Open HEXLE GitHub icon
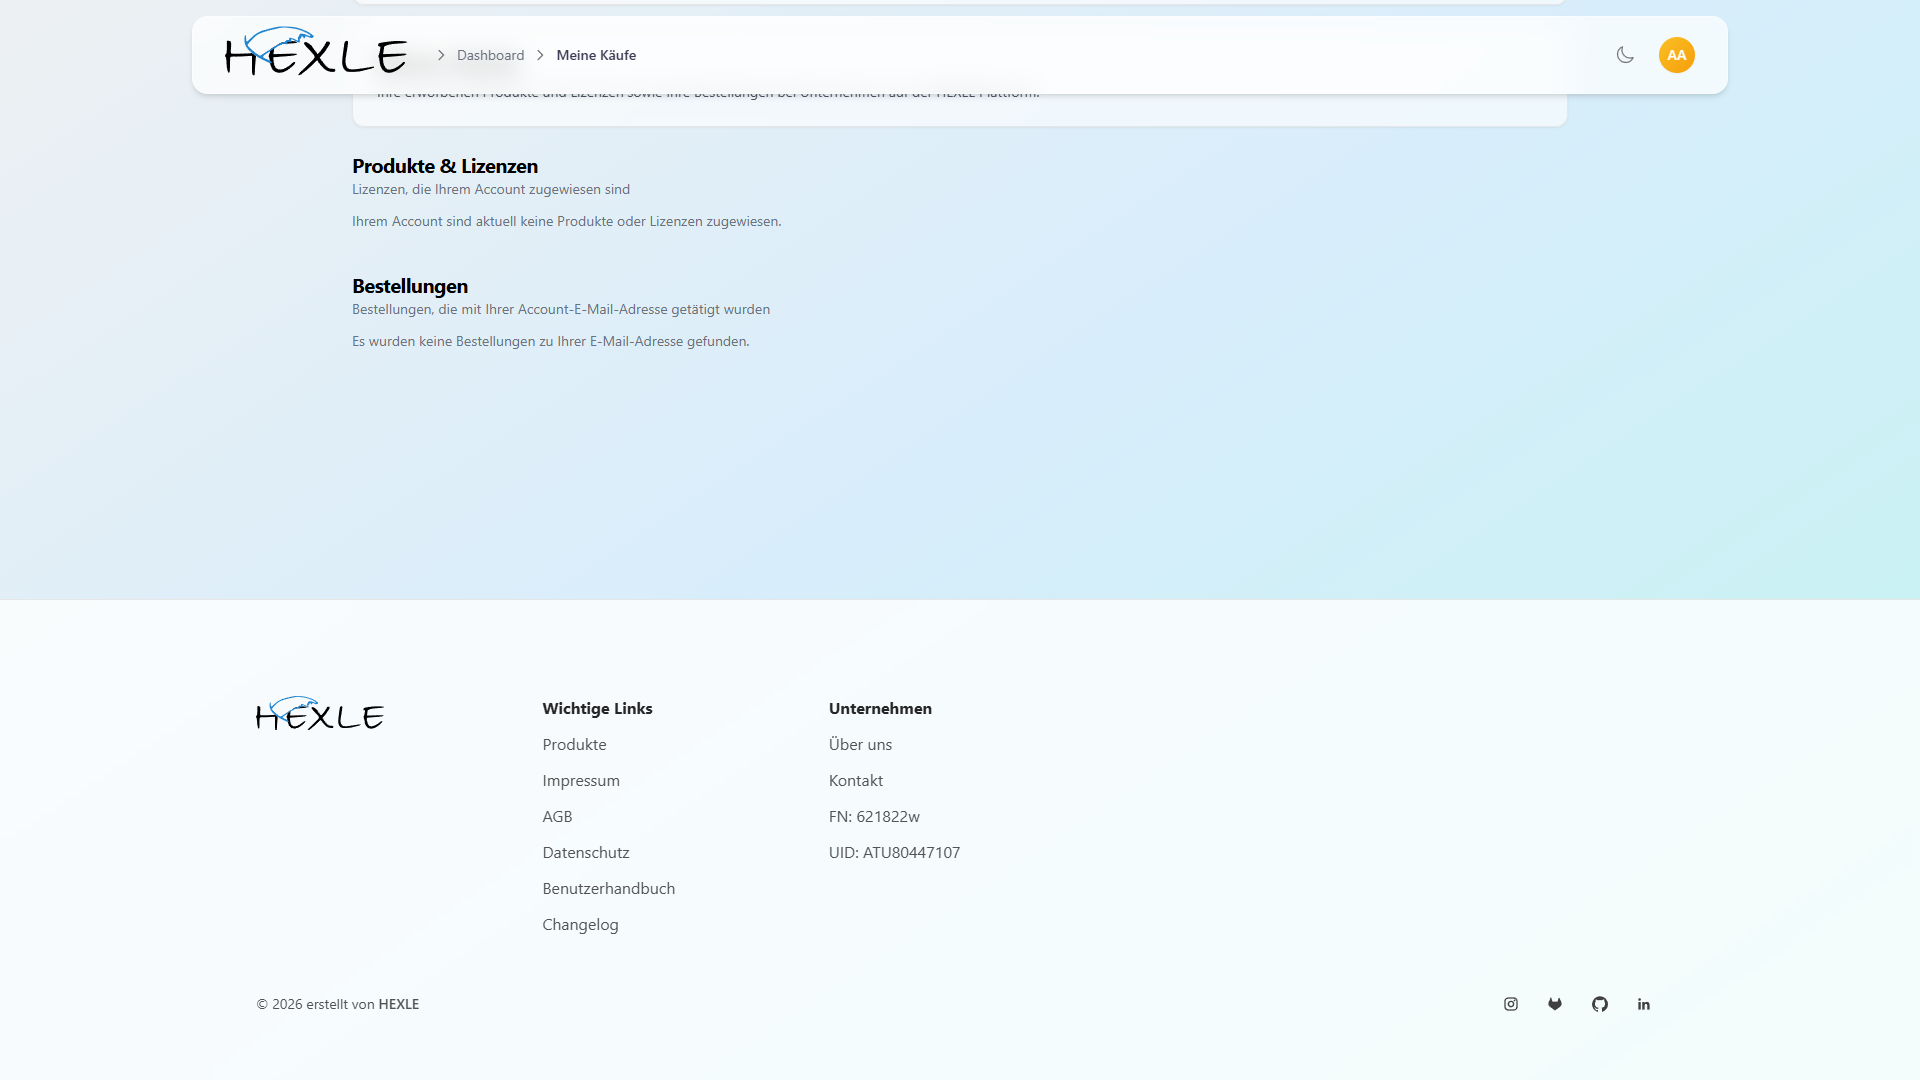Image resolution: width=1920 pixels, height=1080 pixels. 1600,1004
